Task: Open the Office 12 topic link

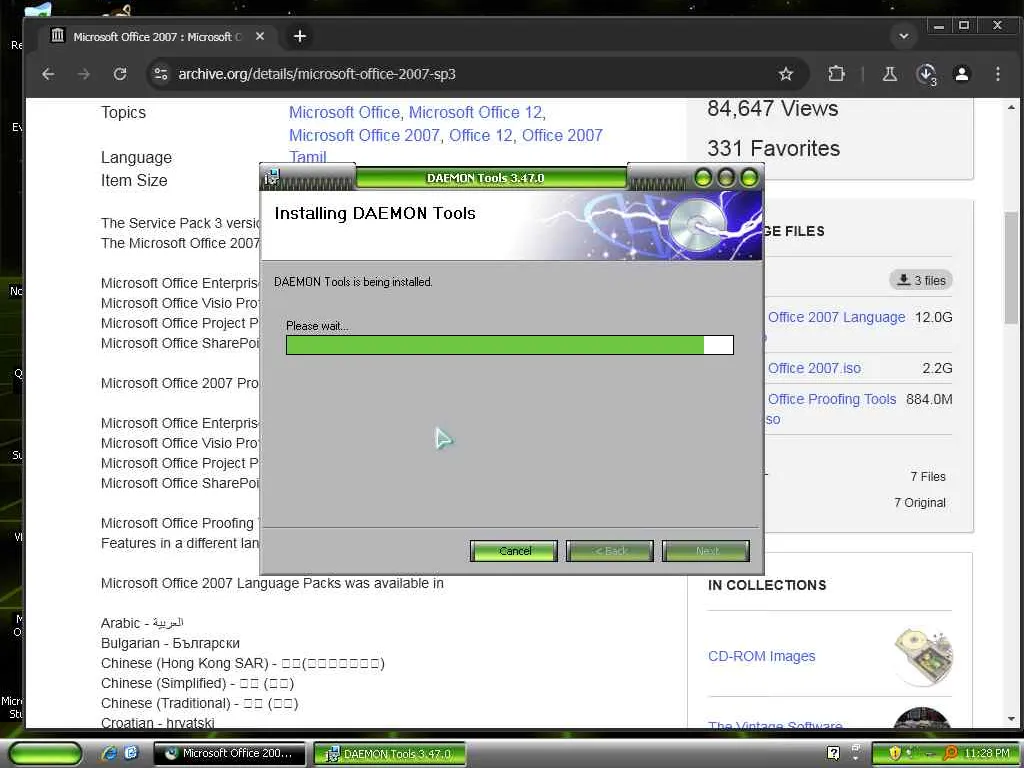Action: (x=481, y=135)
